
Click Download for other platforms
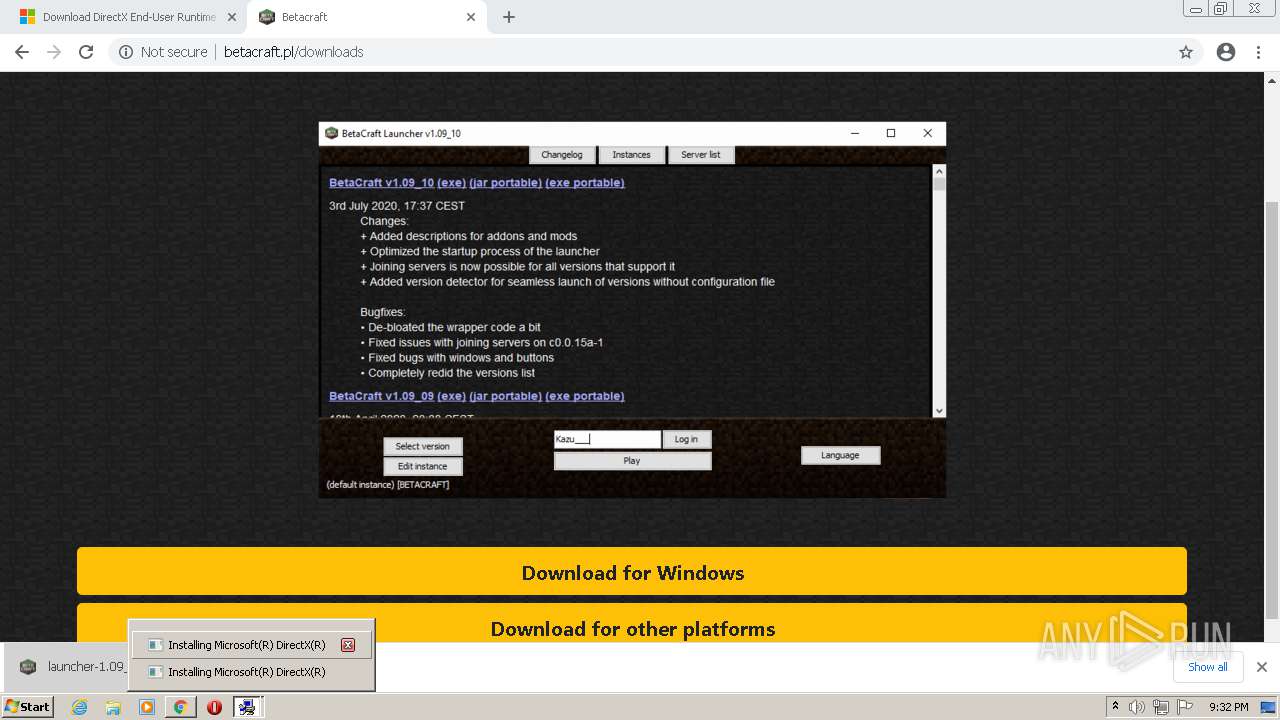(632, 623)
